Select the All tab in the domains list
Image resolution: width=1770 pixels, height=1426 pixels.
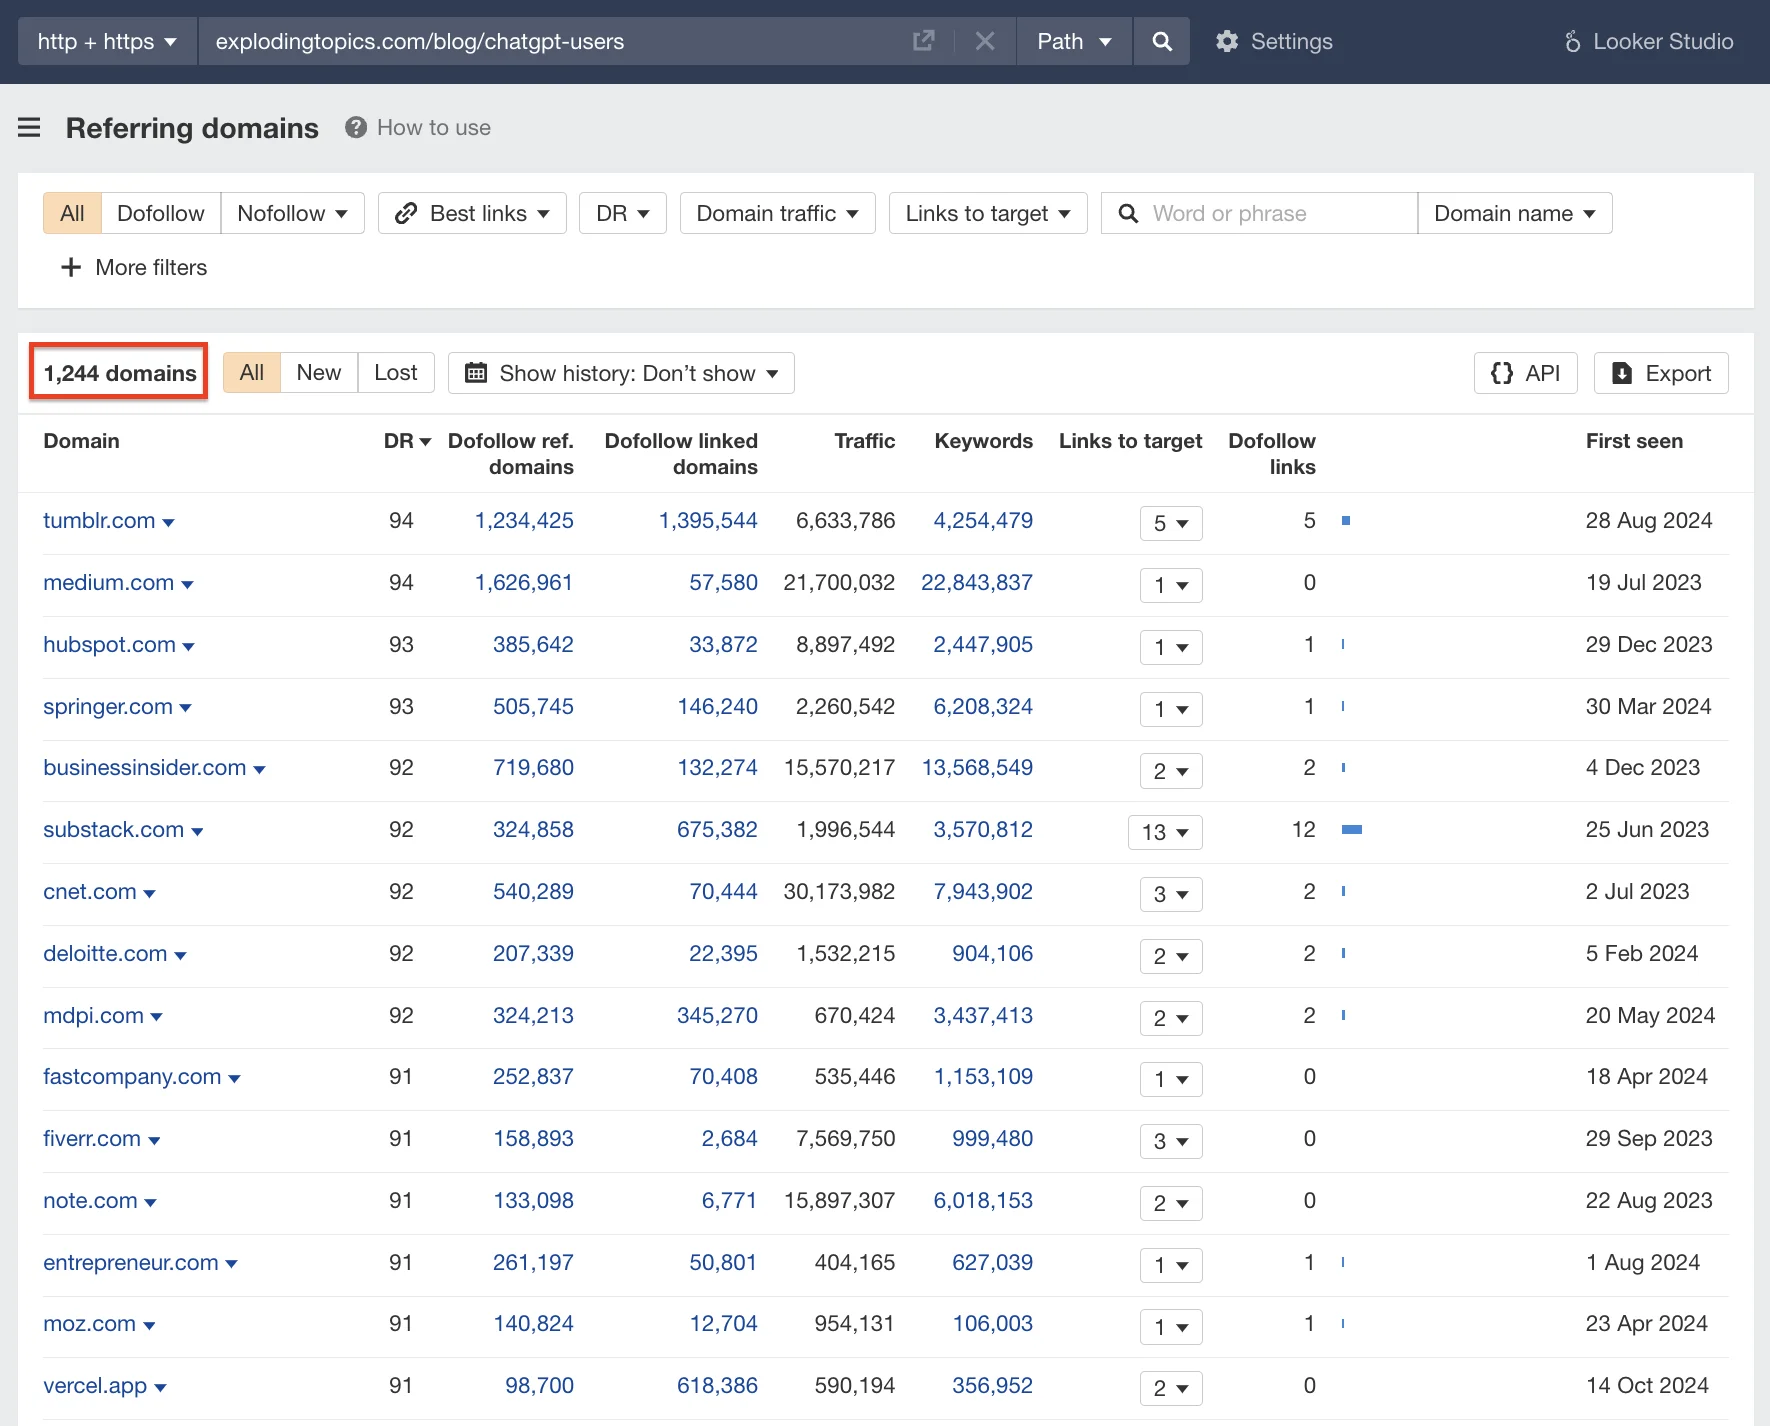tap(251, 372)
